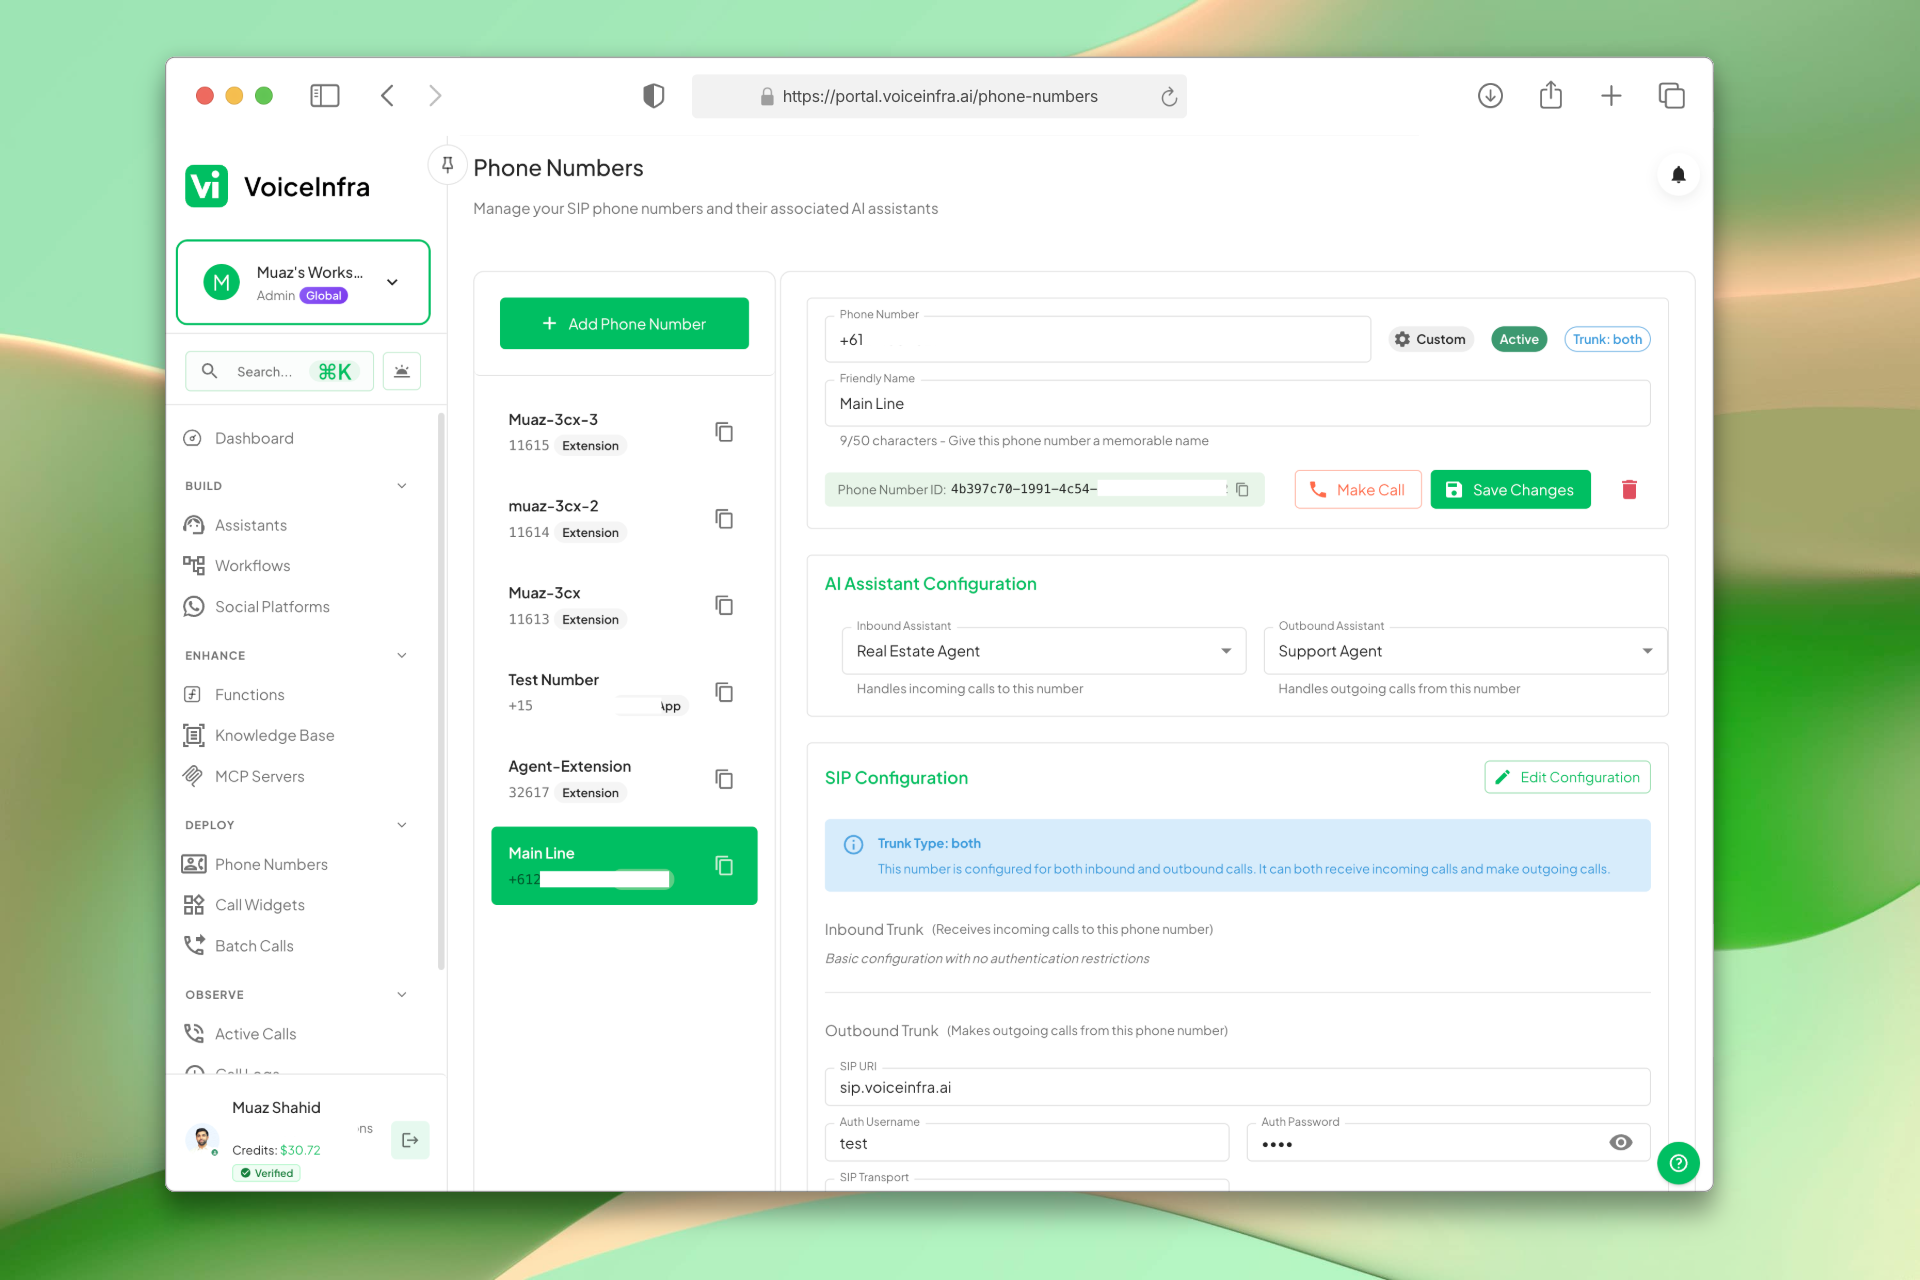Image resolution: width=1920 pixels, height=1280 pixels.
Task: Click the $30.72 credits amount
Action: pyautogui.click(x=300, y=1150)
